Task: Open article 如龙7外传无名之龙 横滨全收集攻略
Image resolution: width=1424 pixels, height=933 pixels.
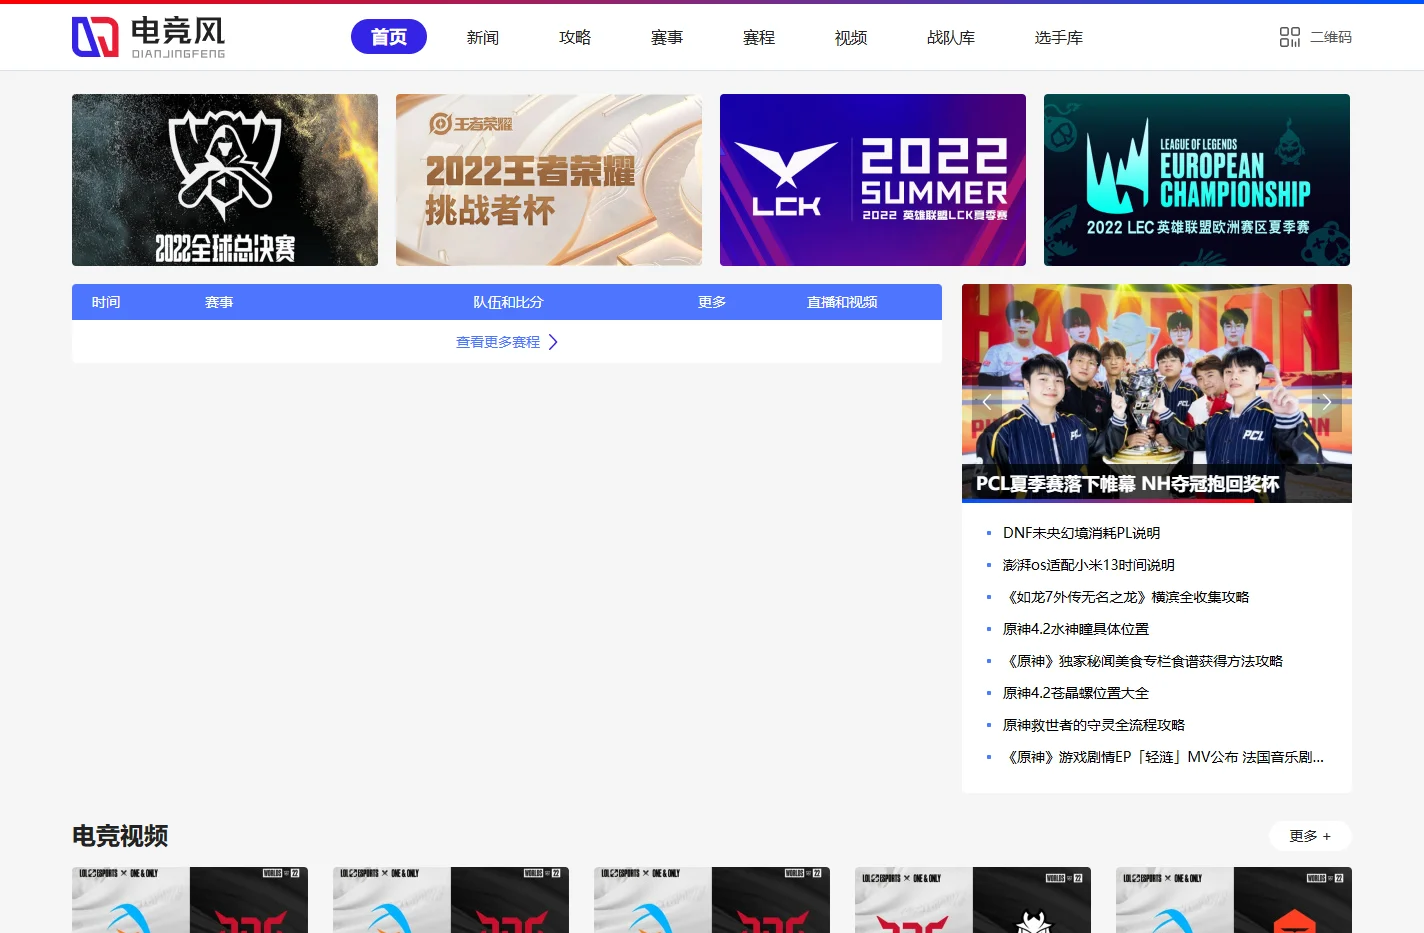Action: point(1126,597)
